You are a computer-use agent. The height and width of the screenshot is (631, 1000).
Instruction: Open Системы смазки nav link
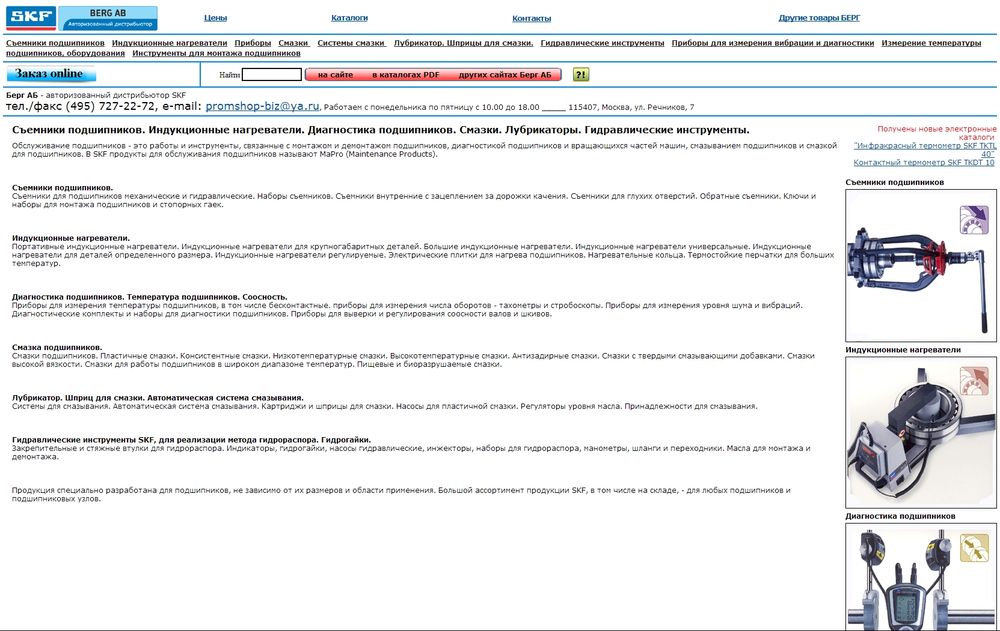(351, 43)
